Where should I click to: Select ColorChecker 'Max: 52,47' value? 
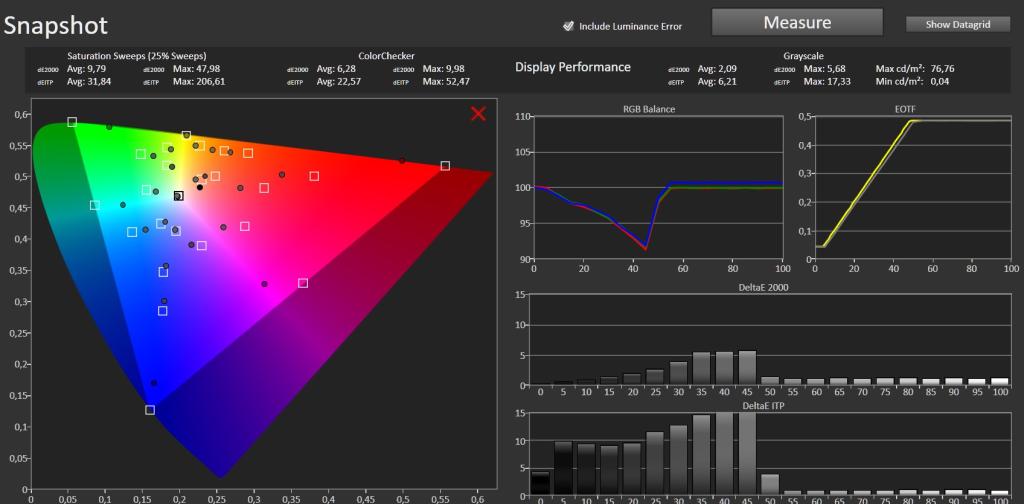(446, 82)
